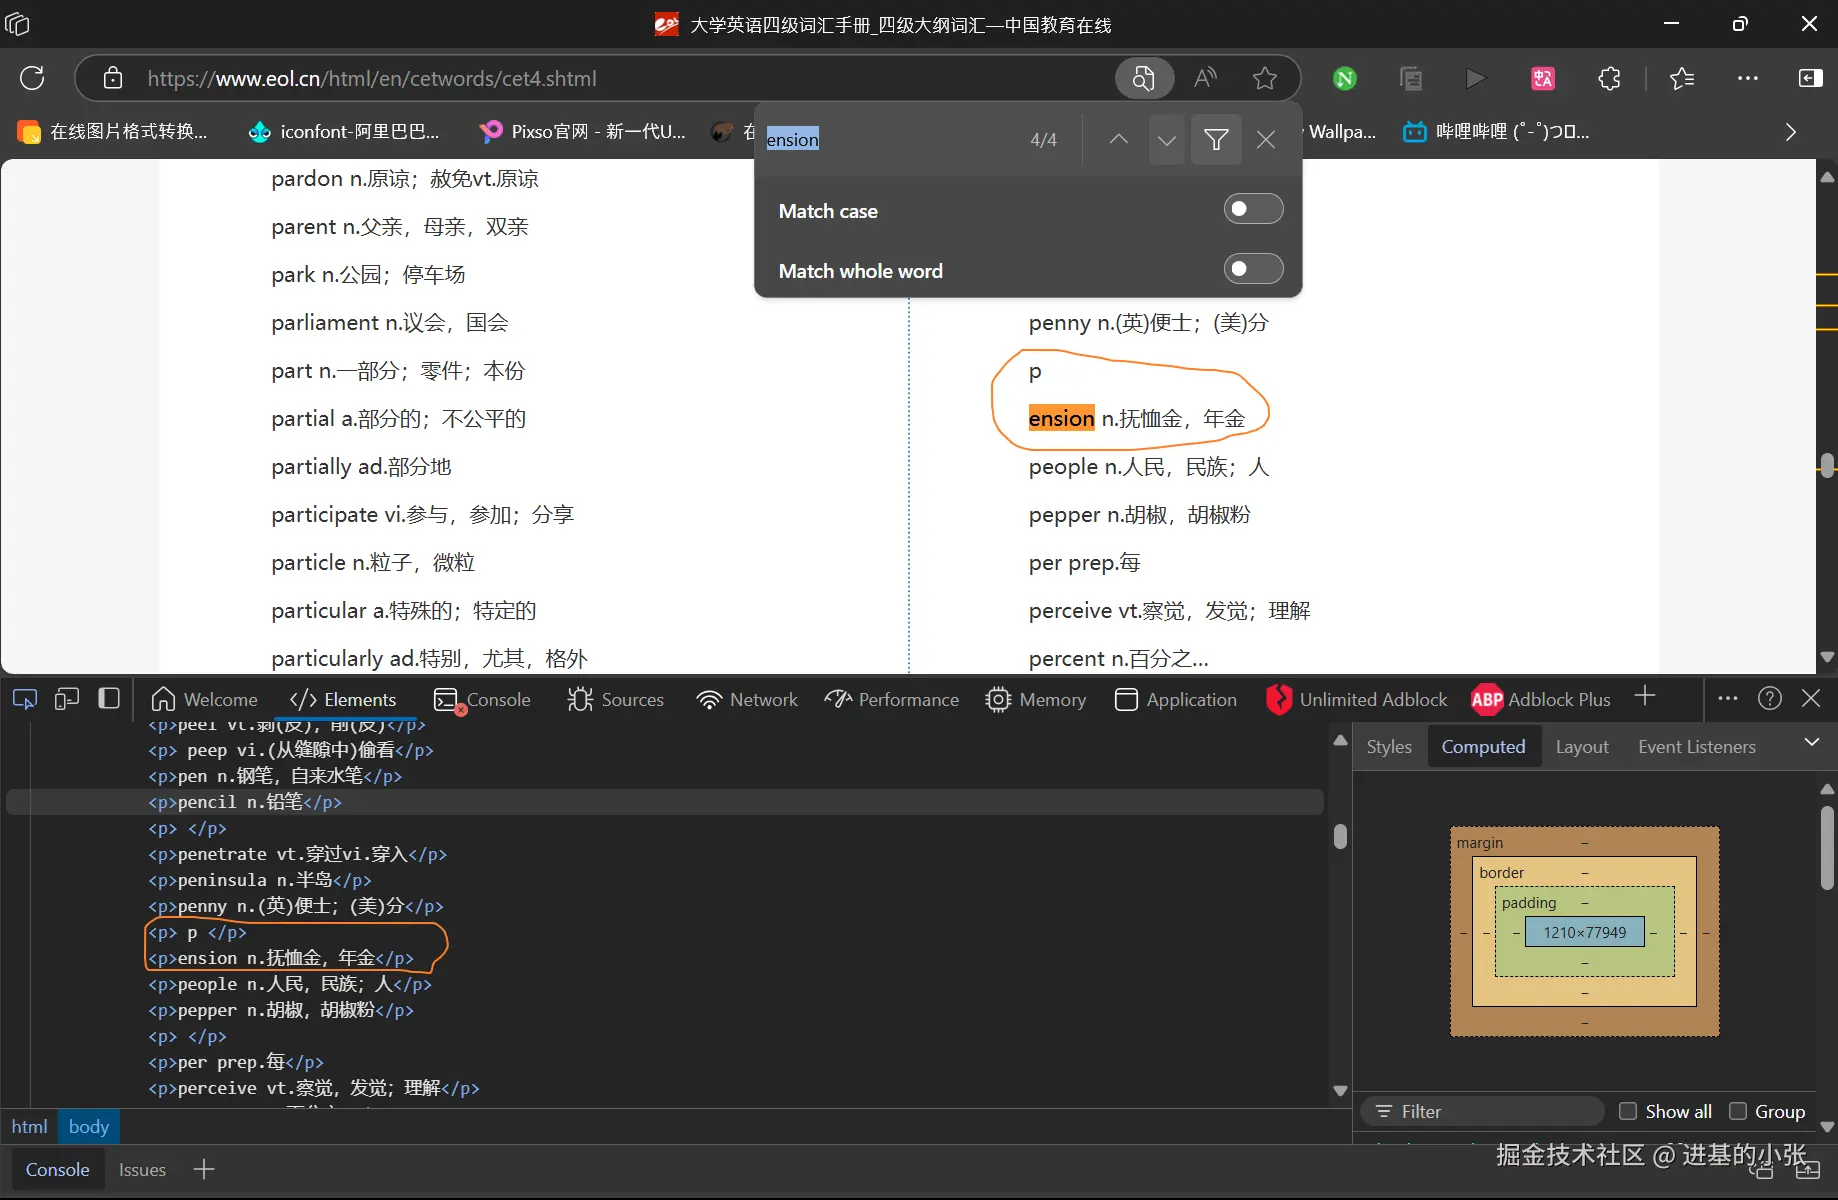
Task: Focus the computed styles Filter field
Action: [1483, 1111]
